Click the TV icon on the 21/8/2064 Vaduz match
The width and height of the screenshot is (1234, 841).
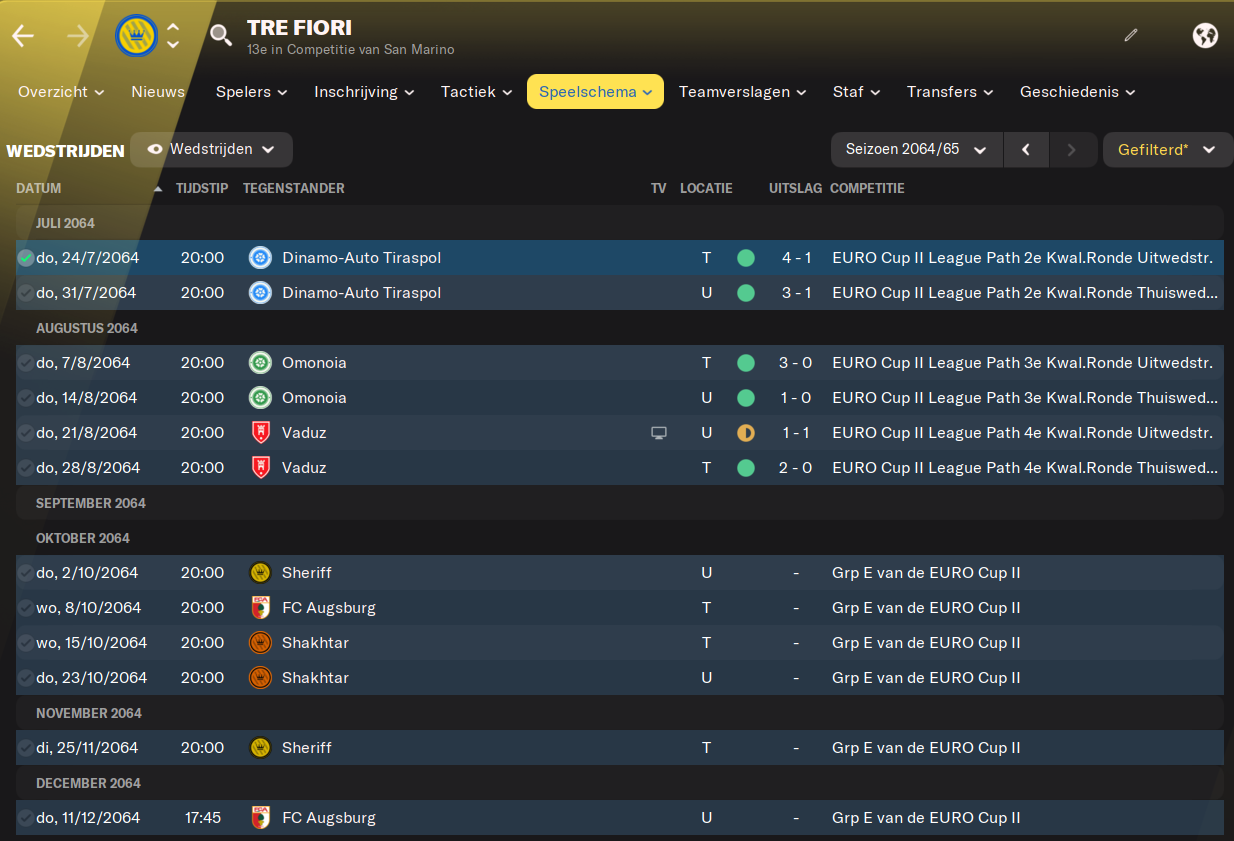pos(658,433)
